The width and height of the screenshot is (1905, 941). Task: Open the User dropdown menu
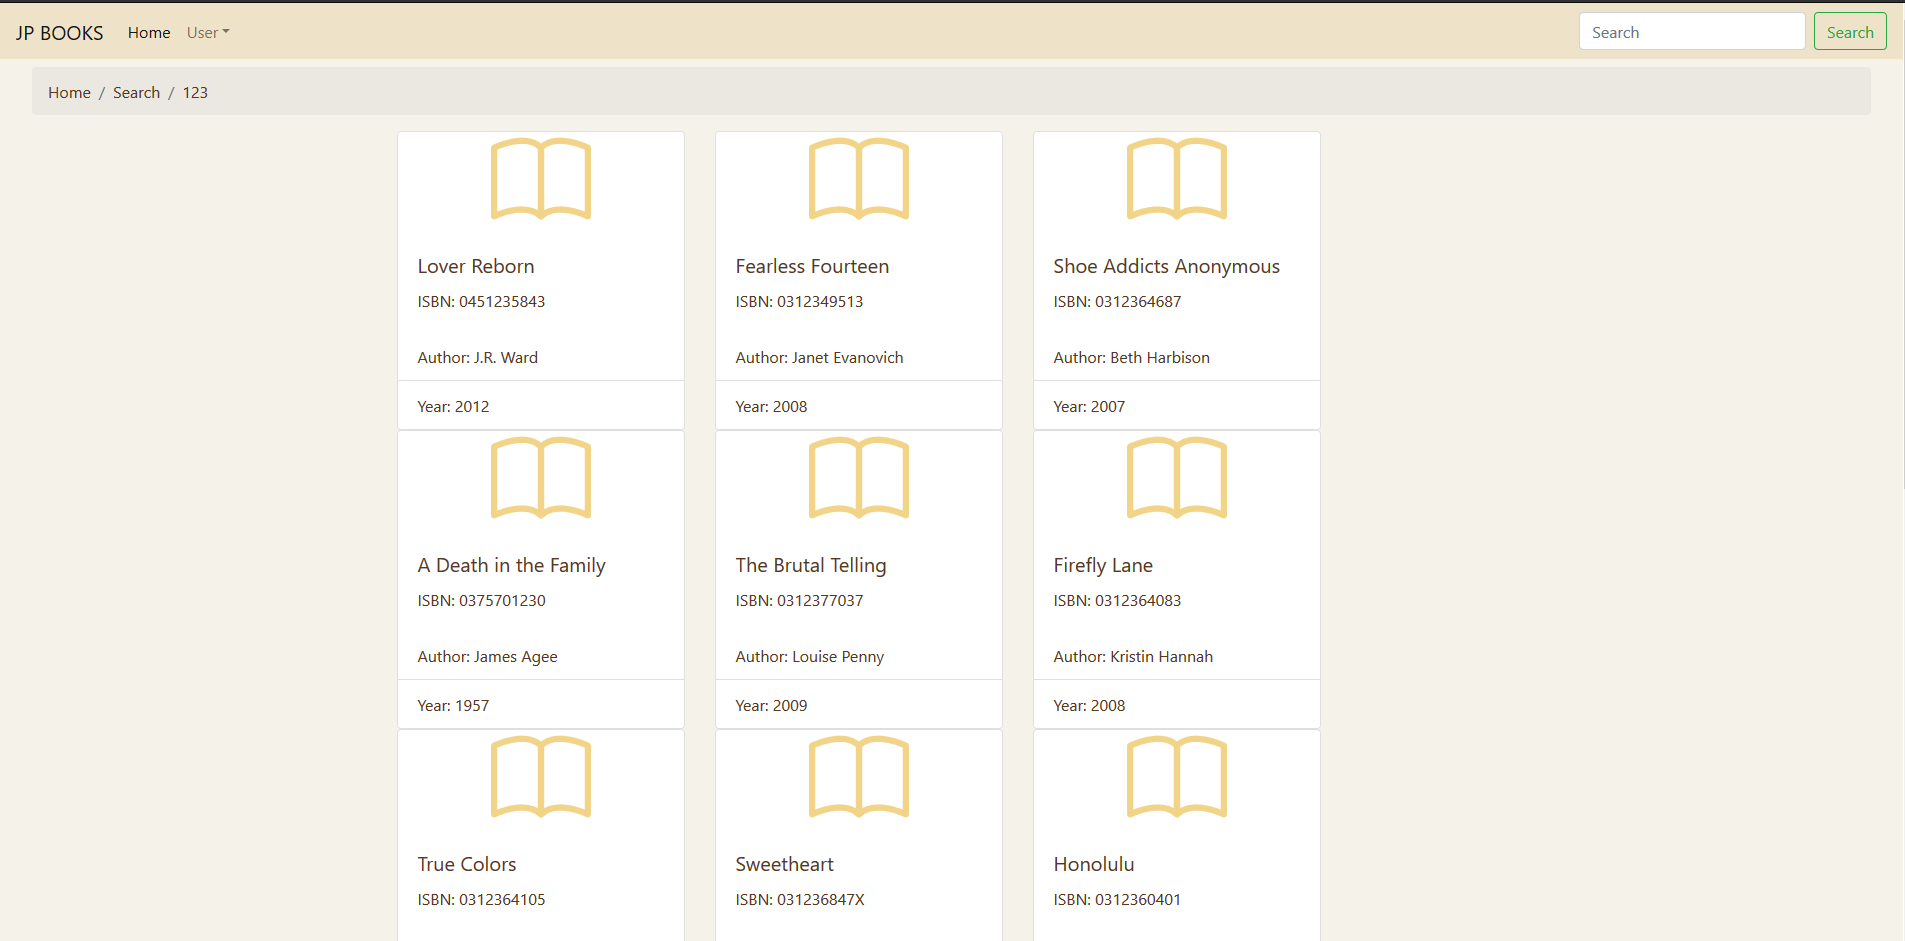[x=208, y=32]
